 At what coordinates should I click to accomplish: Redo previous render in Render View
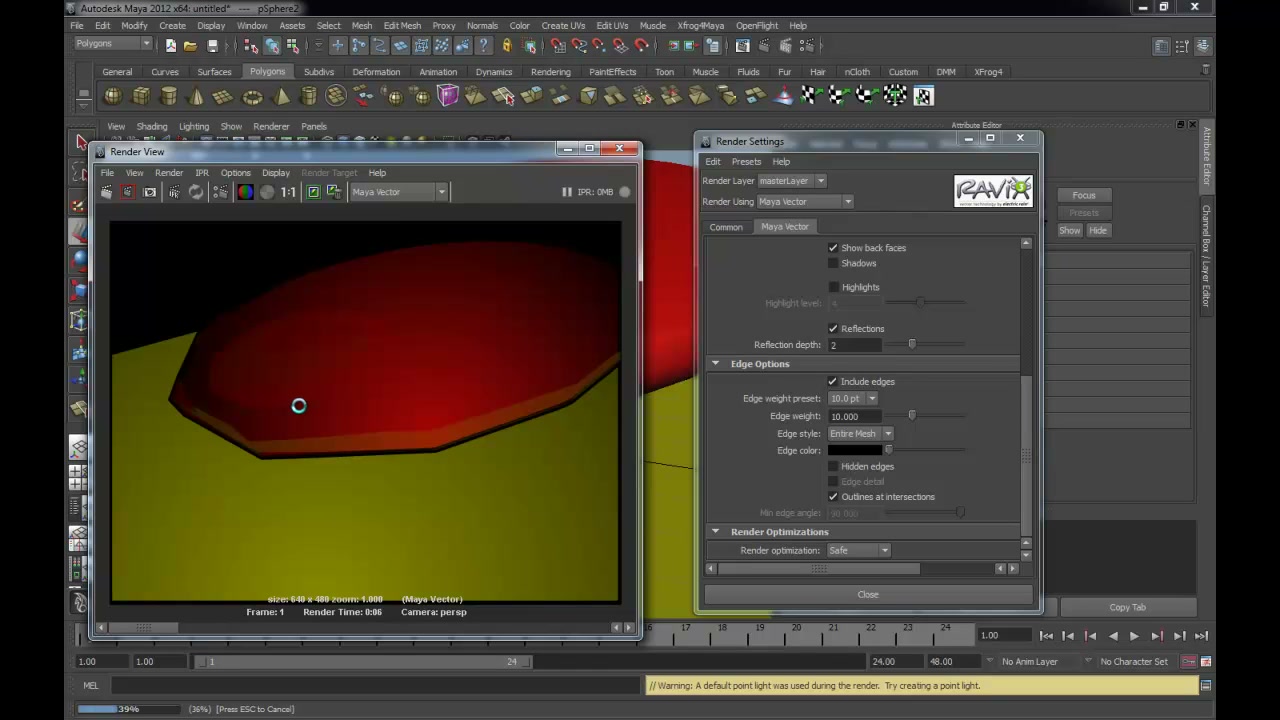coord(107,192)
